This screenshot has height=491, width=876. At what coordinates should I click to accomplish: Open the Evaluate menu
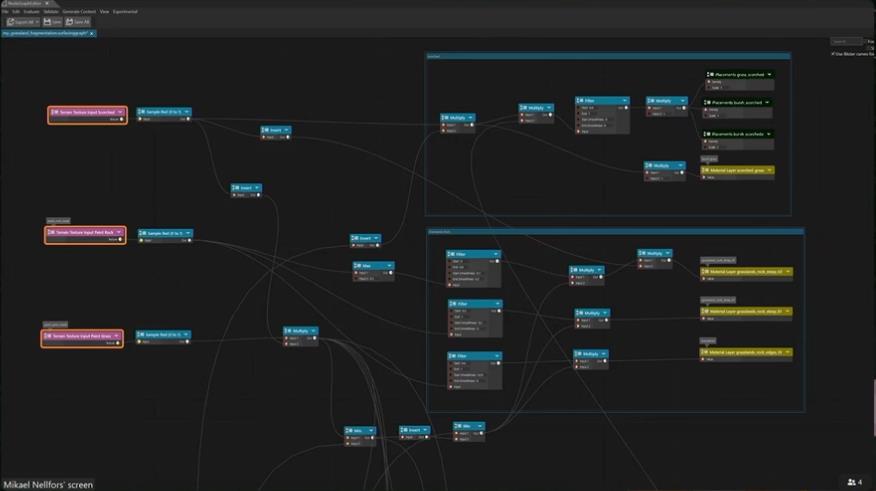coord(31,12)
